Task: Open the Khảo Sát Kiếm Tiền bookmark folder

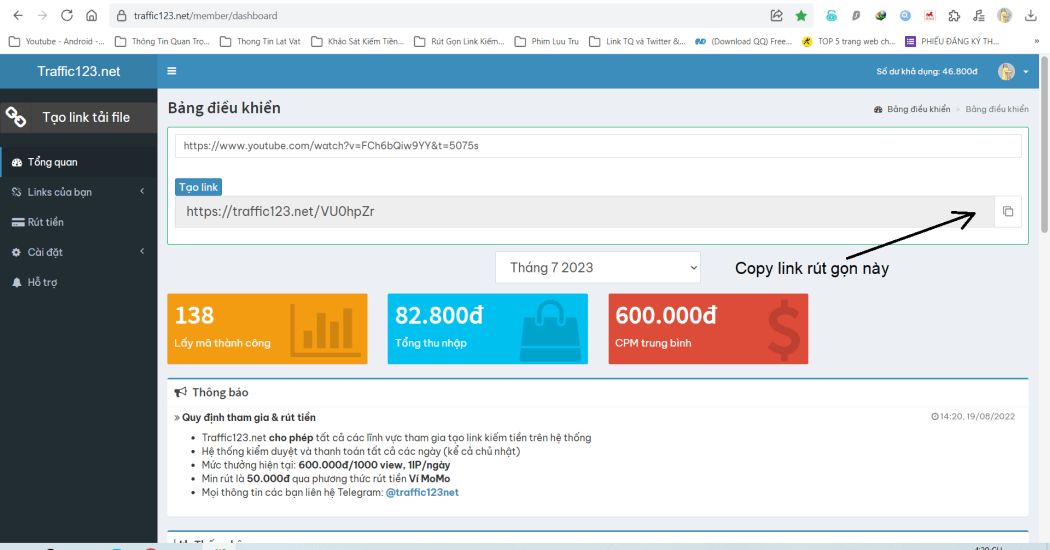Action: click(358, 42)
